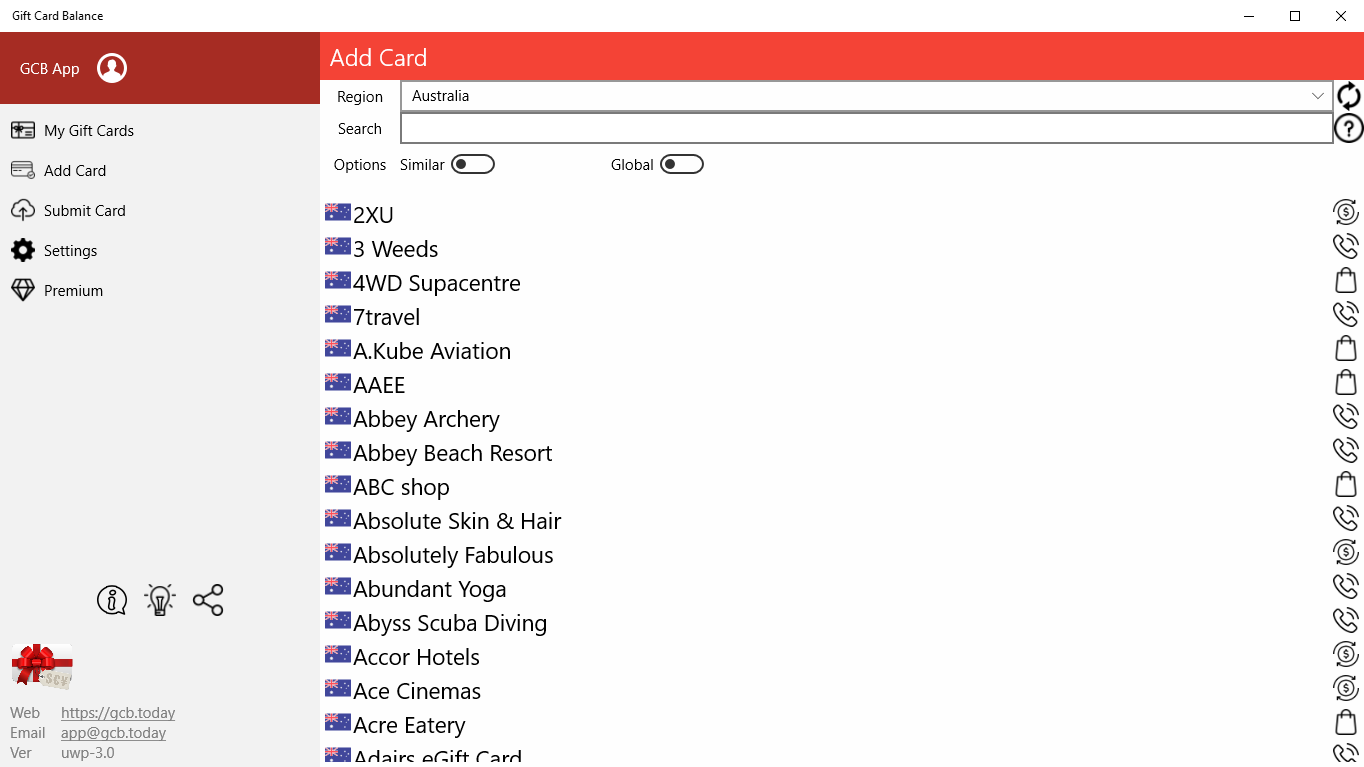Click the user profile icon beside GCB App
The width and height of the screenshot is (1364, 767).
pos(112,68)
